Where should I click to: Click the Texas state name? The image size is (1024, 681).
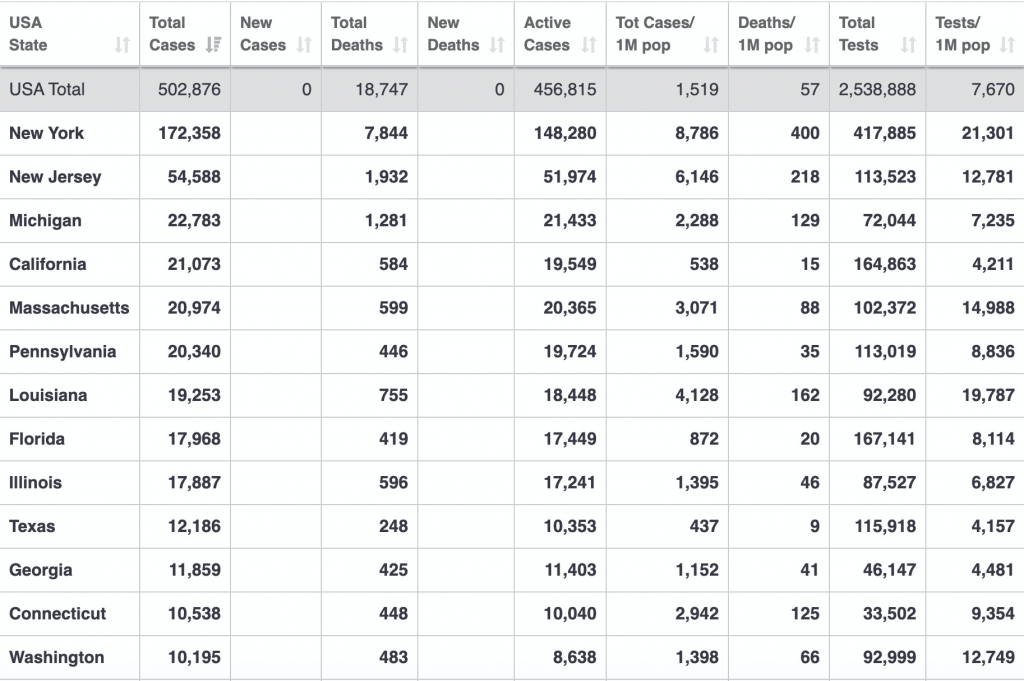[32, 526]
